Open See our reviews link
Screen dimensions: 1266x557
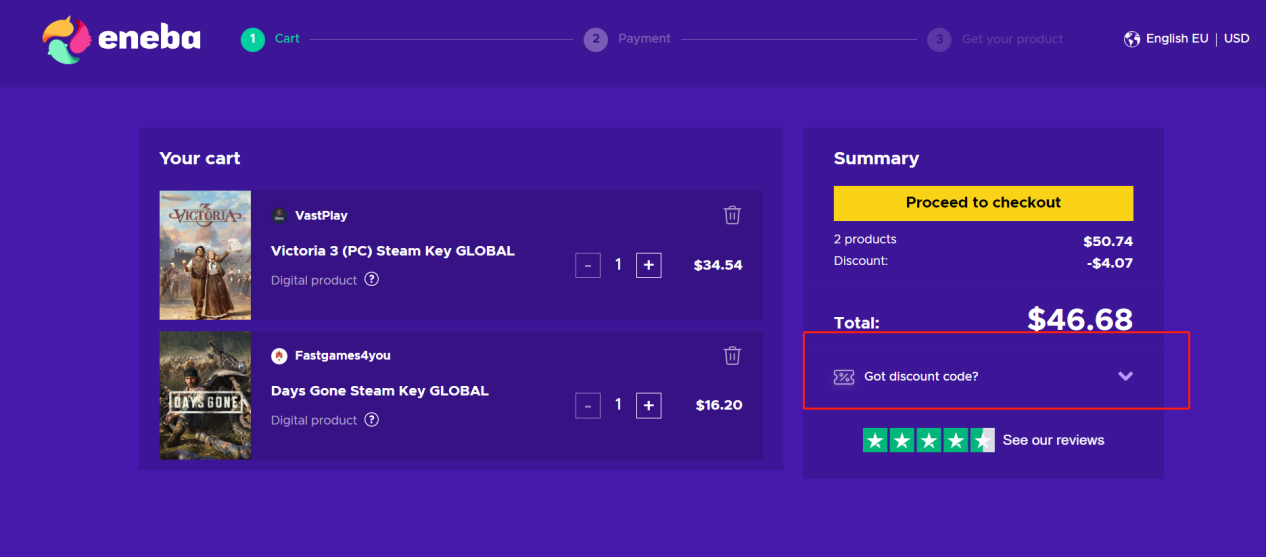click(x=1054, y=440)
